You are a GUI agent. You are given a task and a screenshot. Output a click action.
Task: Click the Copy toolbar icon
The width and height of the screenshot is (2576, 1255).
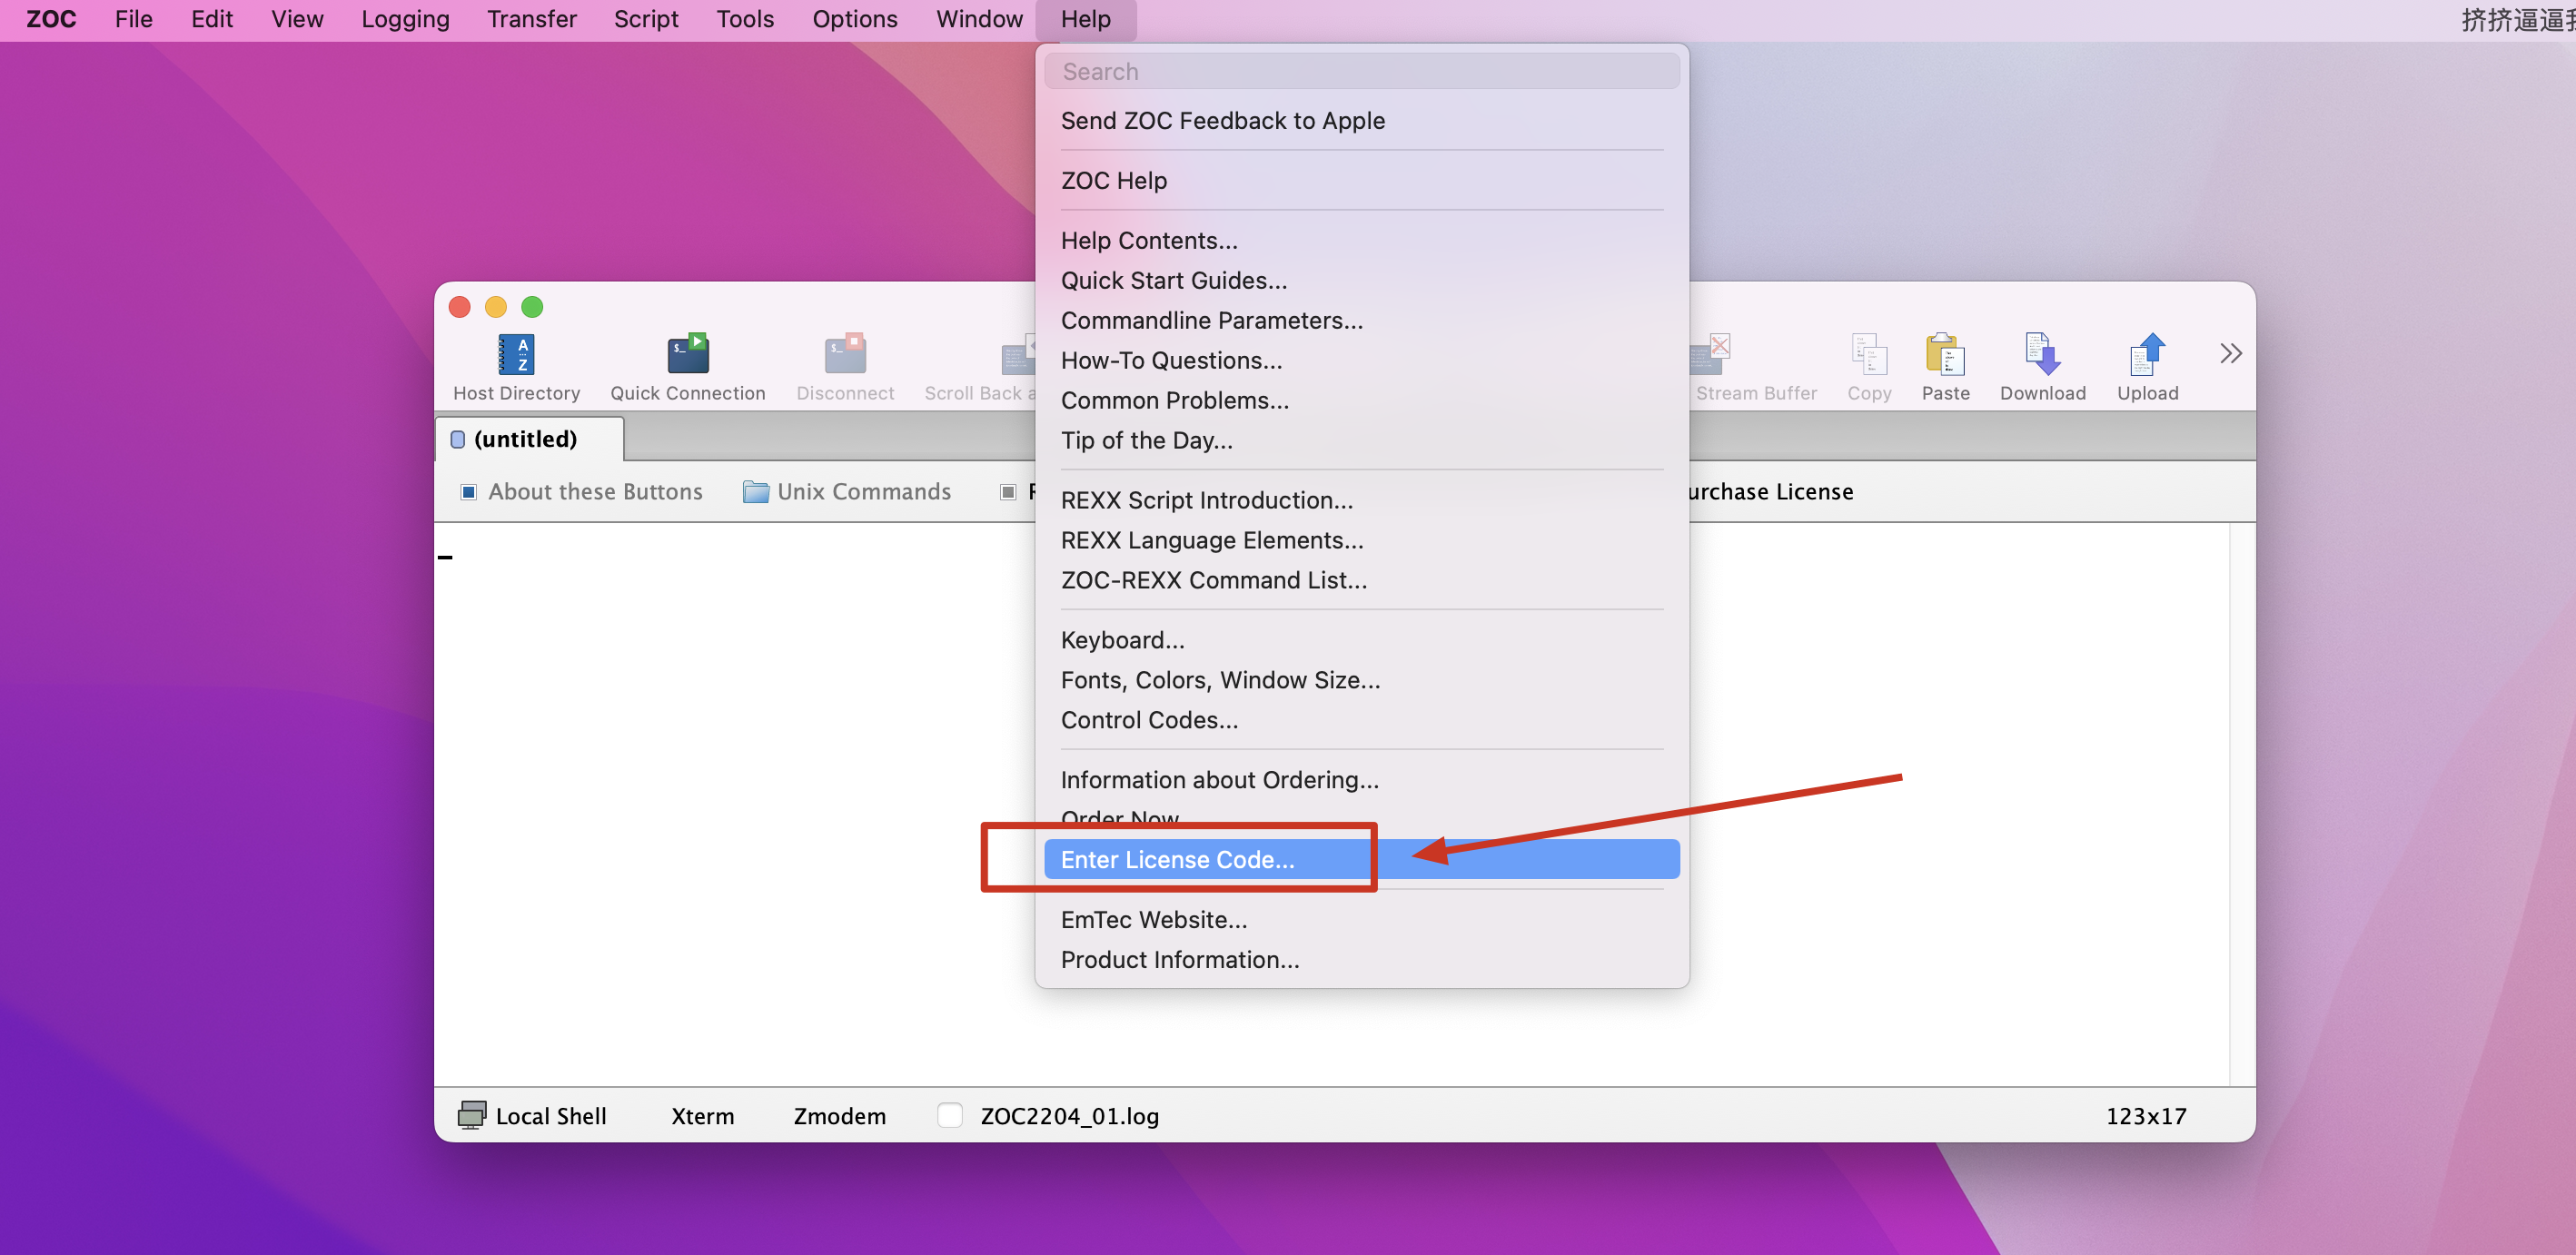click(1868, 354)
